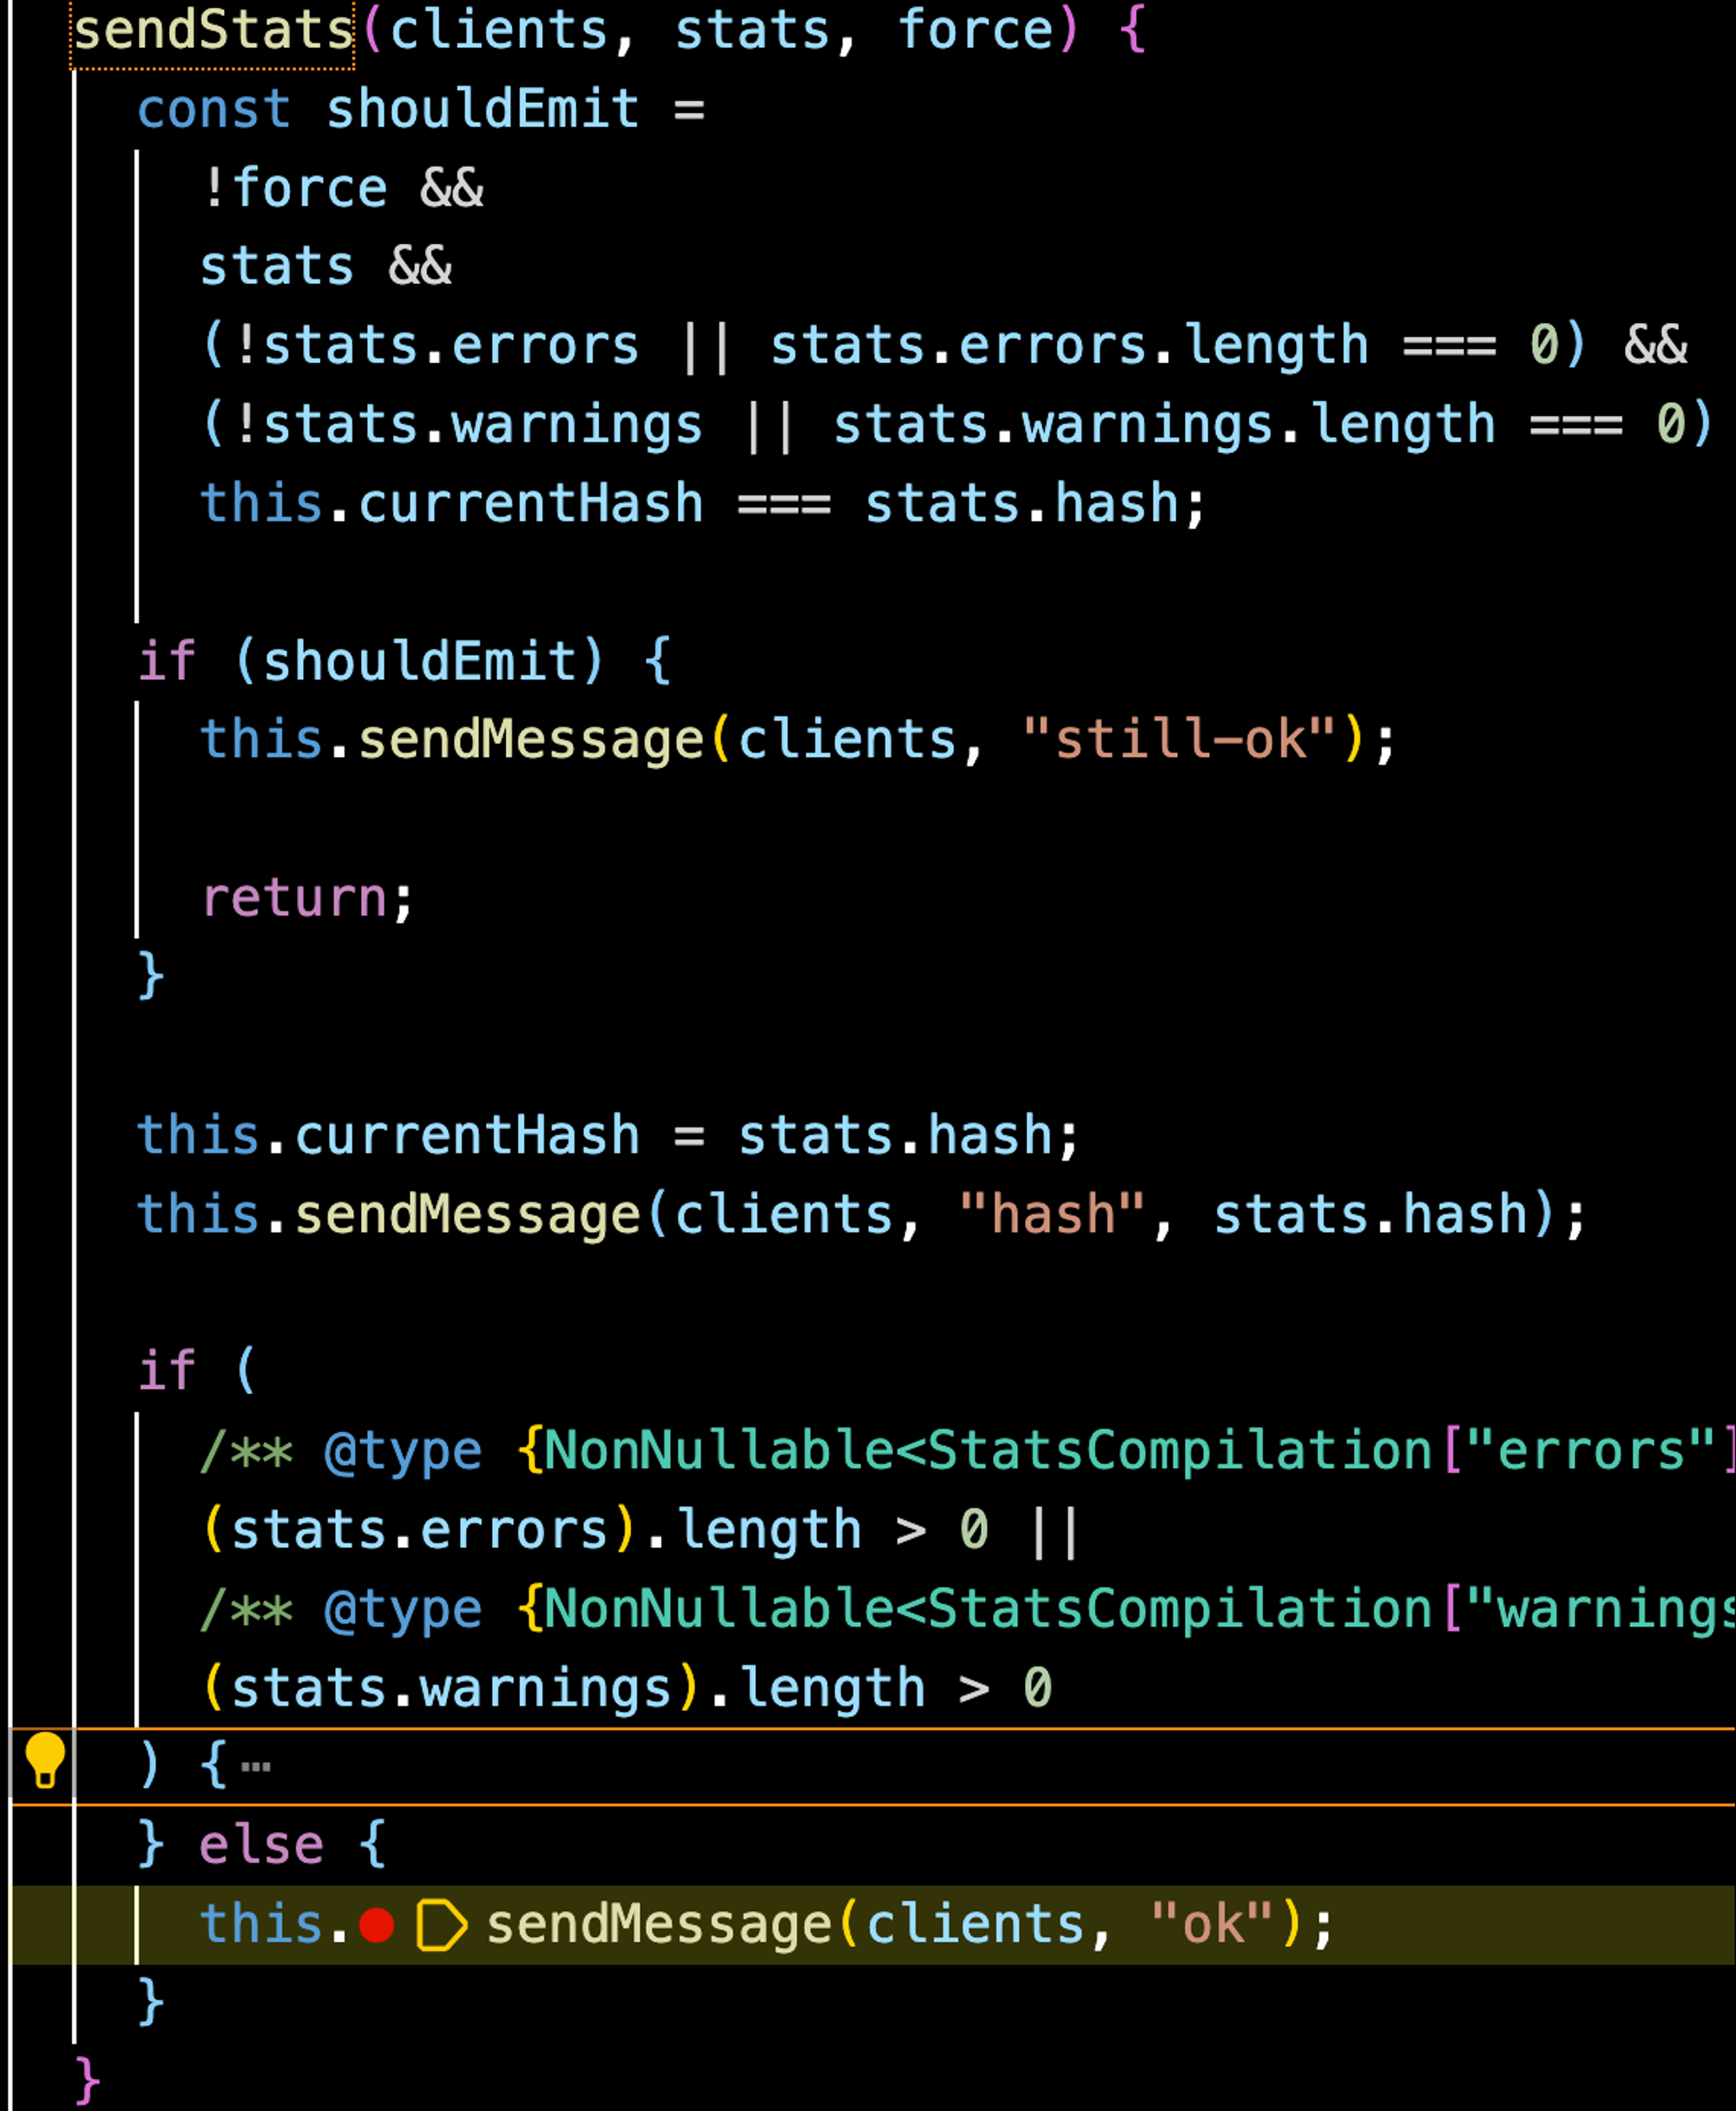Viewport: 1736px width, 2111px height.
Task: Click the yellow inline breakpoint arrow marker
Action: [440, 1925]
